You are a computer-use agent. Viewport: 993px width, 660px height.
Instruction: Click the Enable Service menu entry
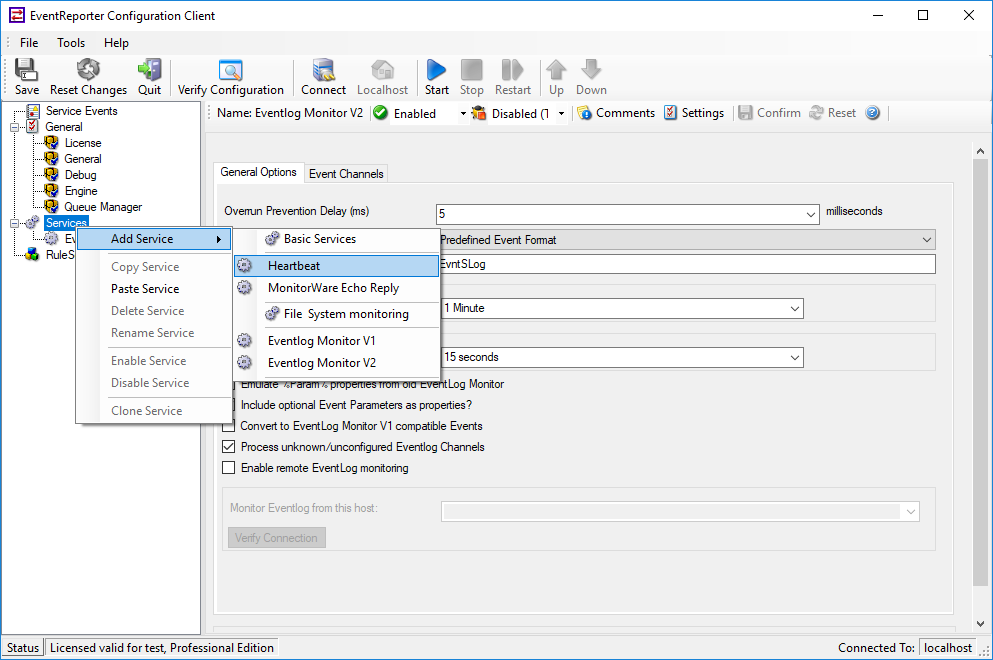pos(154,361)
